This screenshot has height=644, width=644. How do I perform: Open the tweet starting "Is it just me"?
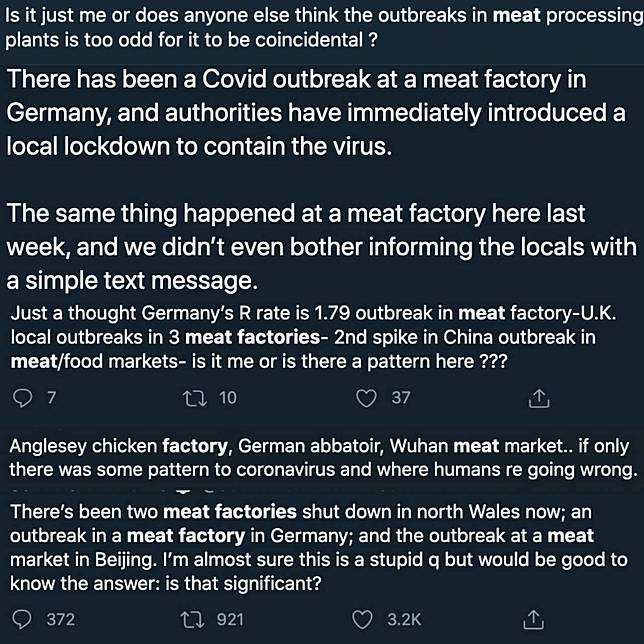[x=300, y=28]
